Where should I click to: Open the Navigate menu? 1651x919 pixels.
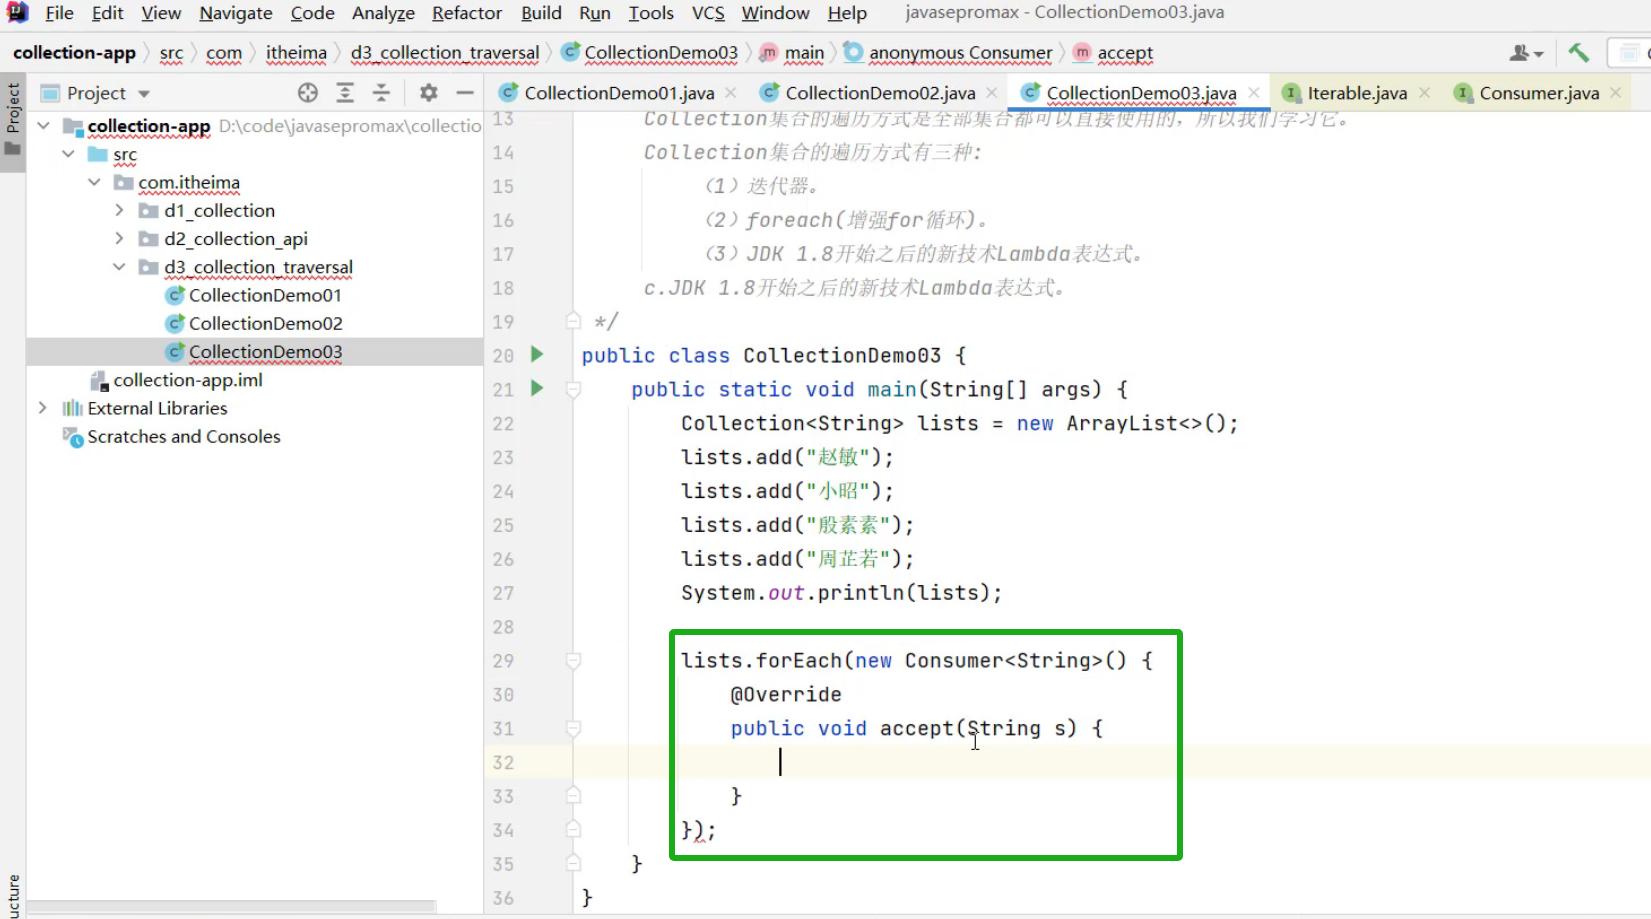pyautogui.click(x=236, y=13)
